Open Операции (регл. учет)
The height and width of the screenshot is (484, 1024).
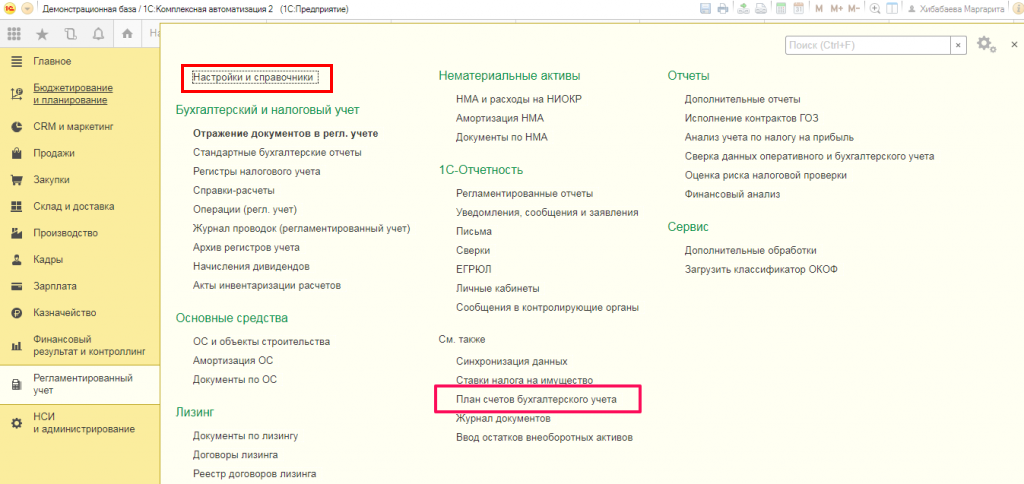tap(245, 209)
